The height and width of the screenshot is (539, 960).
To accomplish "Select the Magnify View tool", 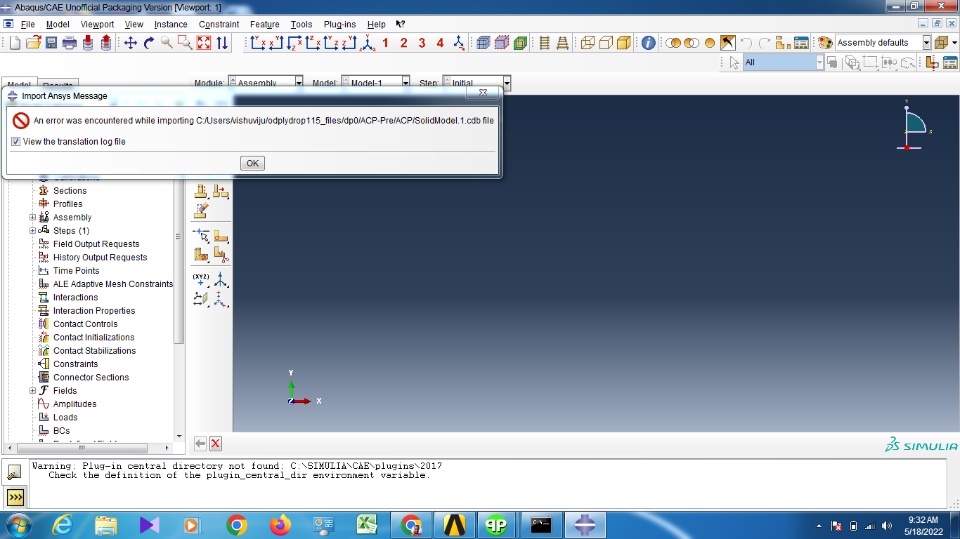I will pyautogui.click(x=167, y=43).
